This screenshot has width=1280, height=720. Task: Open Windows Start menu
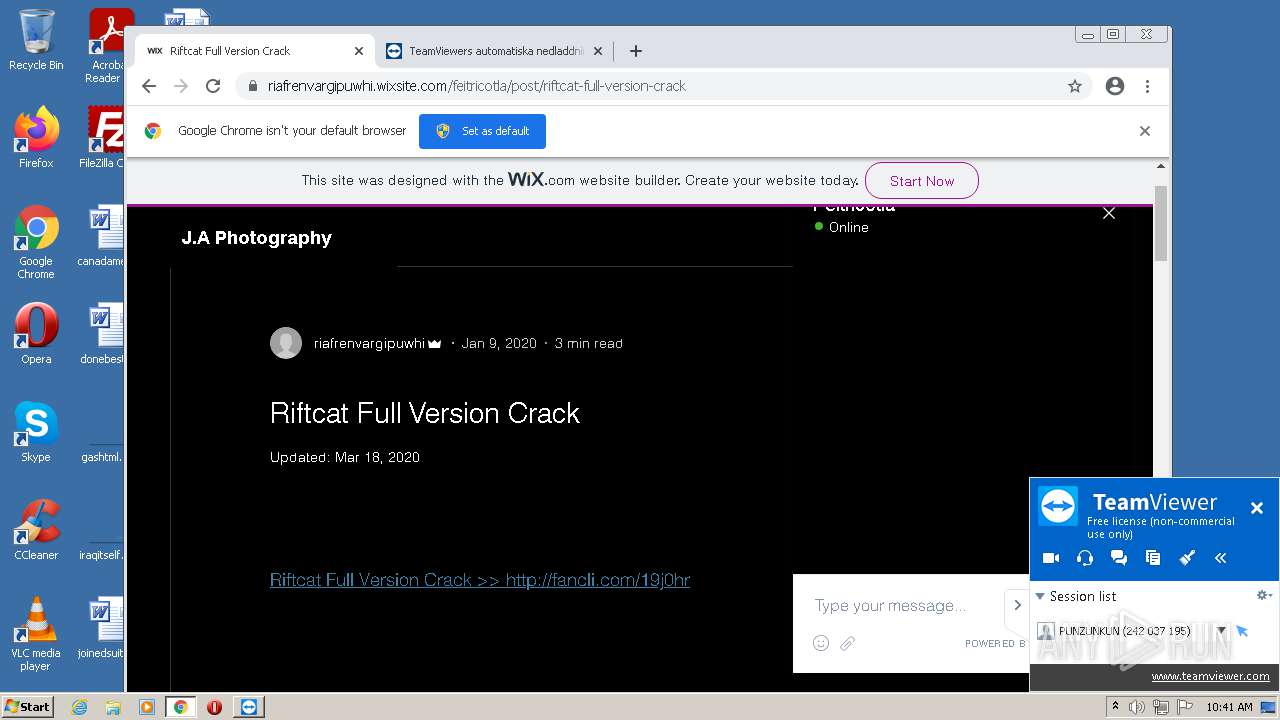[x=27, y=706]
